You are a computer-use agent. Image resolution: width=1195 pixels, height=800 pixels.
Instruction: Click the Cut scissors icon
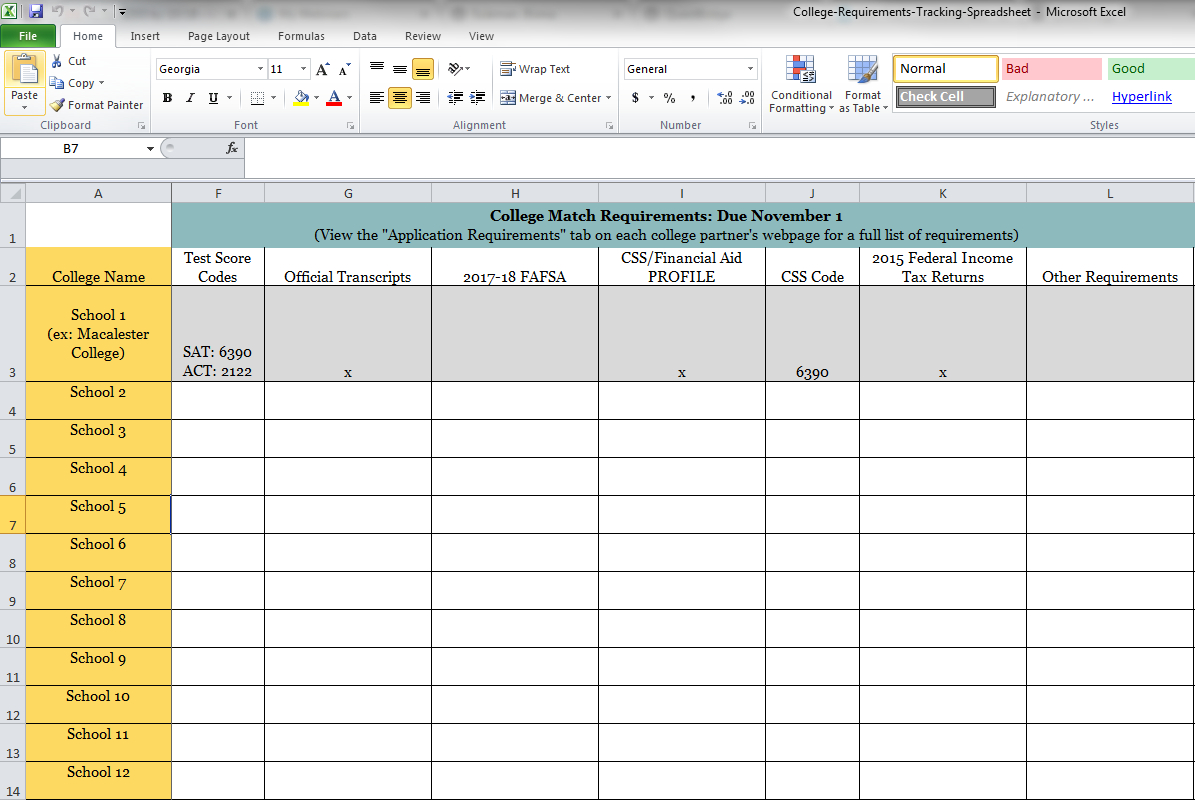click(58, 61)
